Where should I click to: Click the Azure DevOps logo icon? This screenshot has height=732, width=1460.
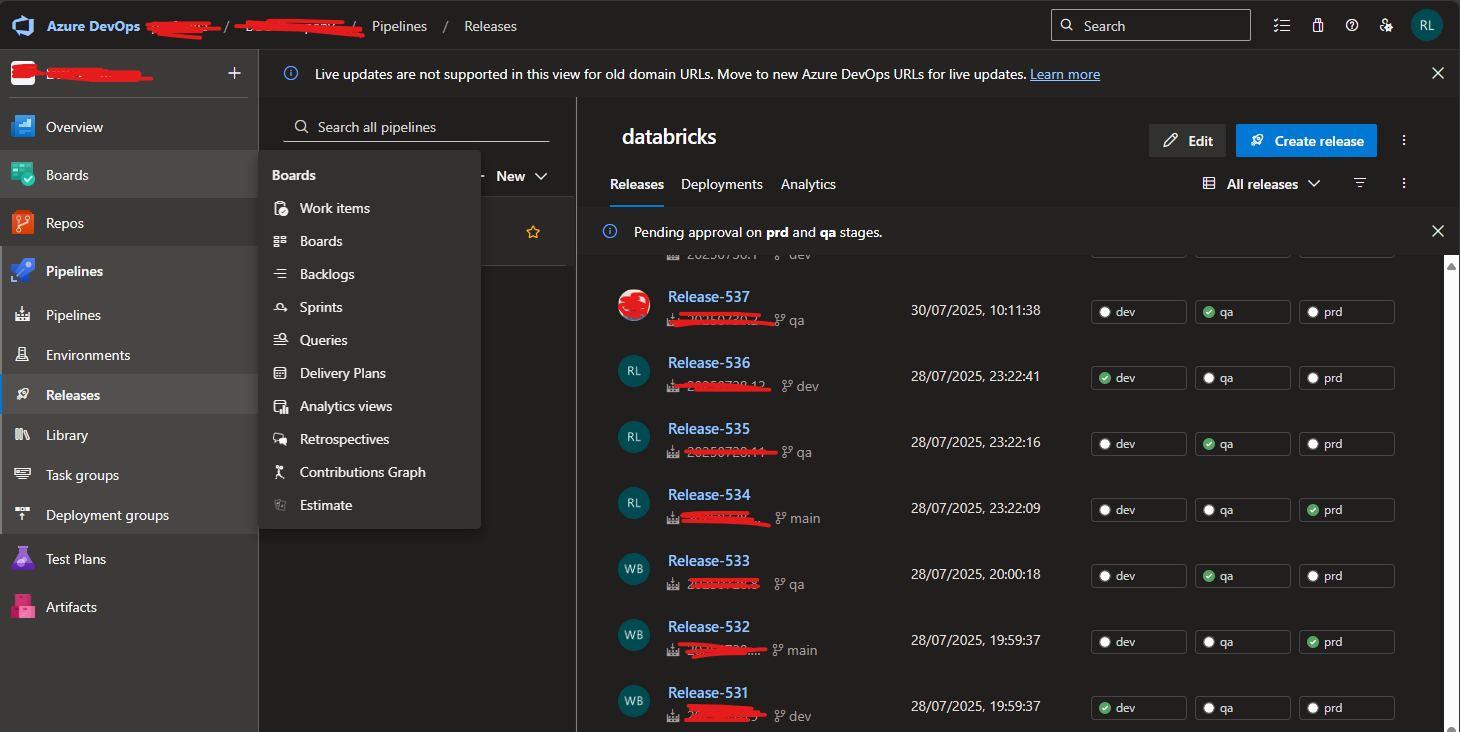23,26
